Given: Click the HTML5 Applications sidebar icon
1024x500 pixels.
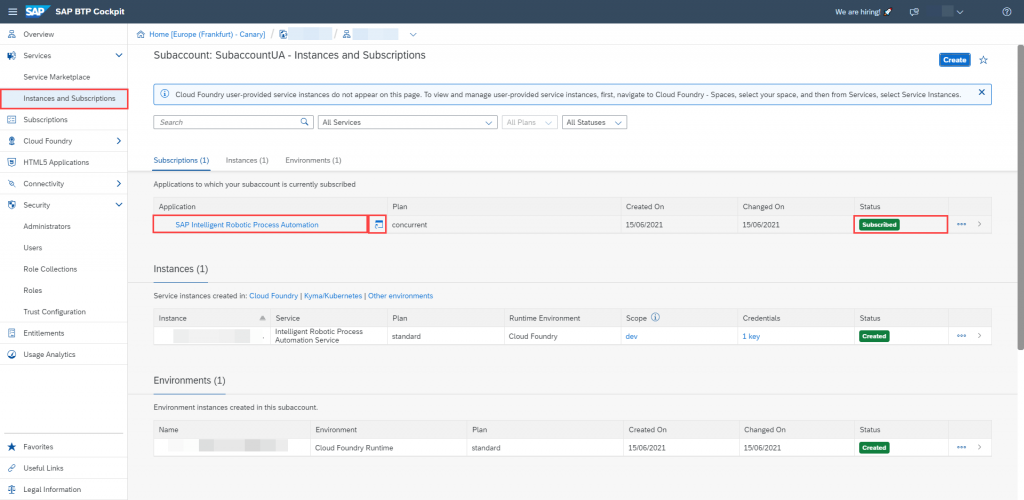Looking at the screenshot, I should click(x=11, y=162).
